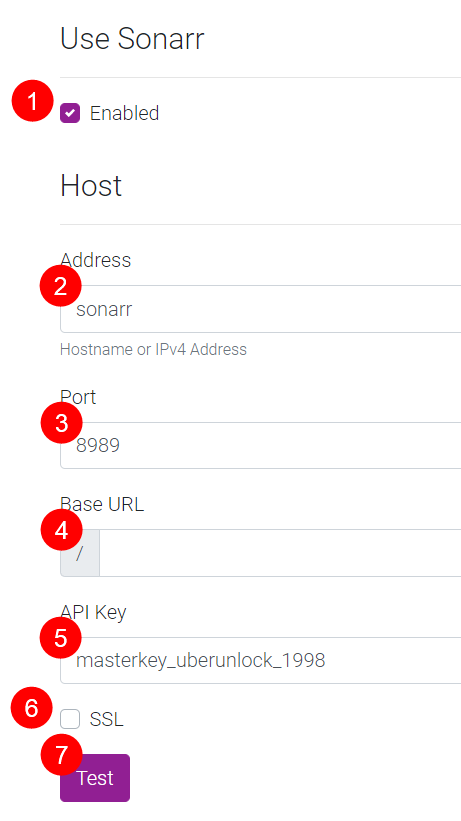Click the red number 3 marker

62,423
